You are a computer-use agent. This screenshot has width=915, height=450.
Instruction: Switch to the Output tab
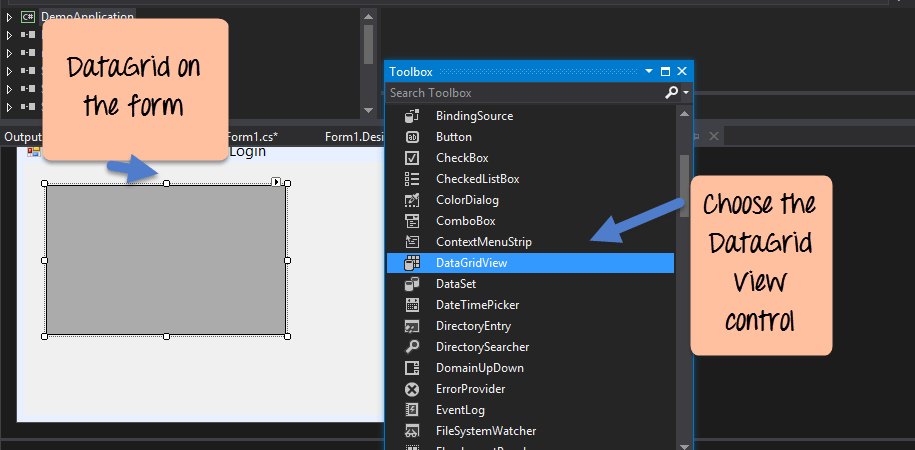pos(22,137)
